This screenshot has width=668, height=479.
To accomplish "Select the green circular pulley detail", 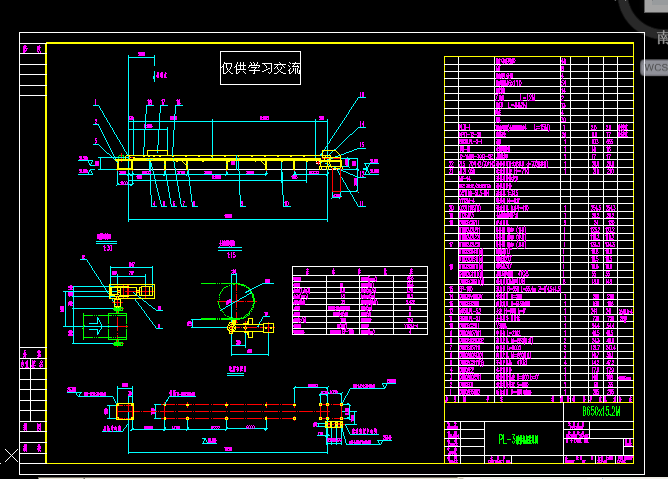I will [x=239, y=297].
